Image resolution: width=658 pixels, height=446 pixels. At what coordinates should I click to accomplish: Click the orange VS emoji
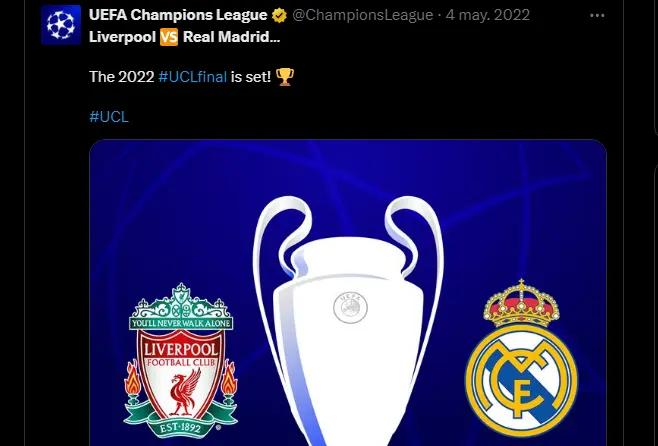coord(169,37)
